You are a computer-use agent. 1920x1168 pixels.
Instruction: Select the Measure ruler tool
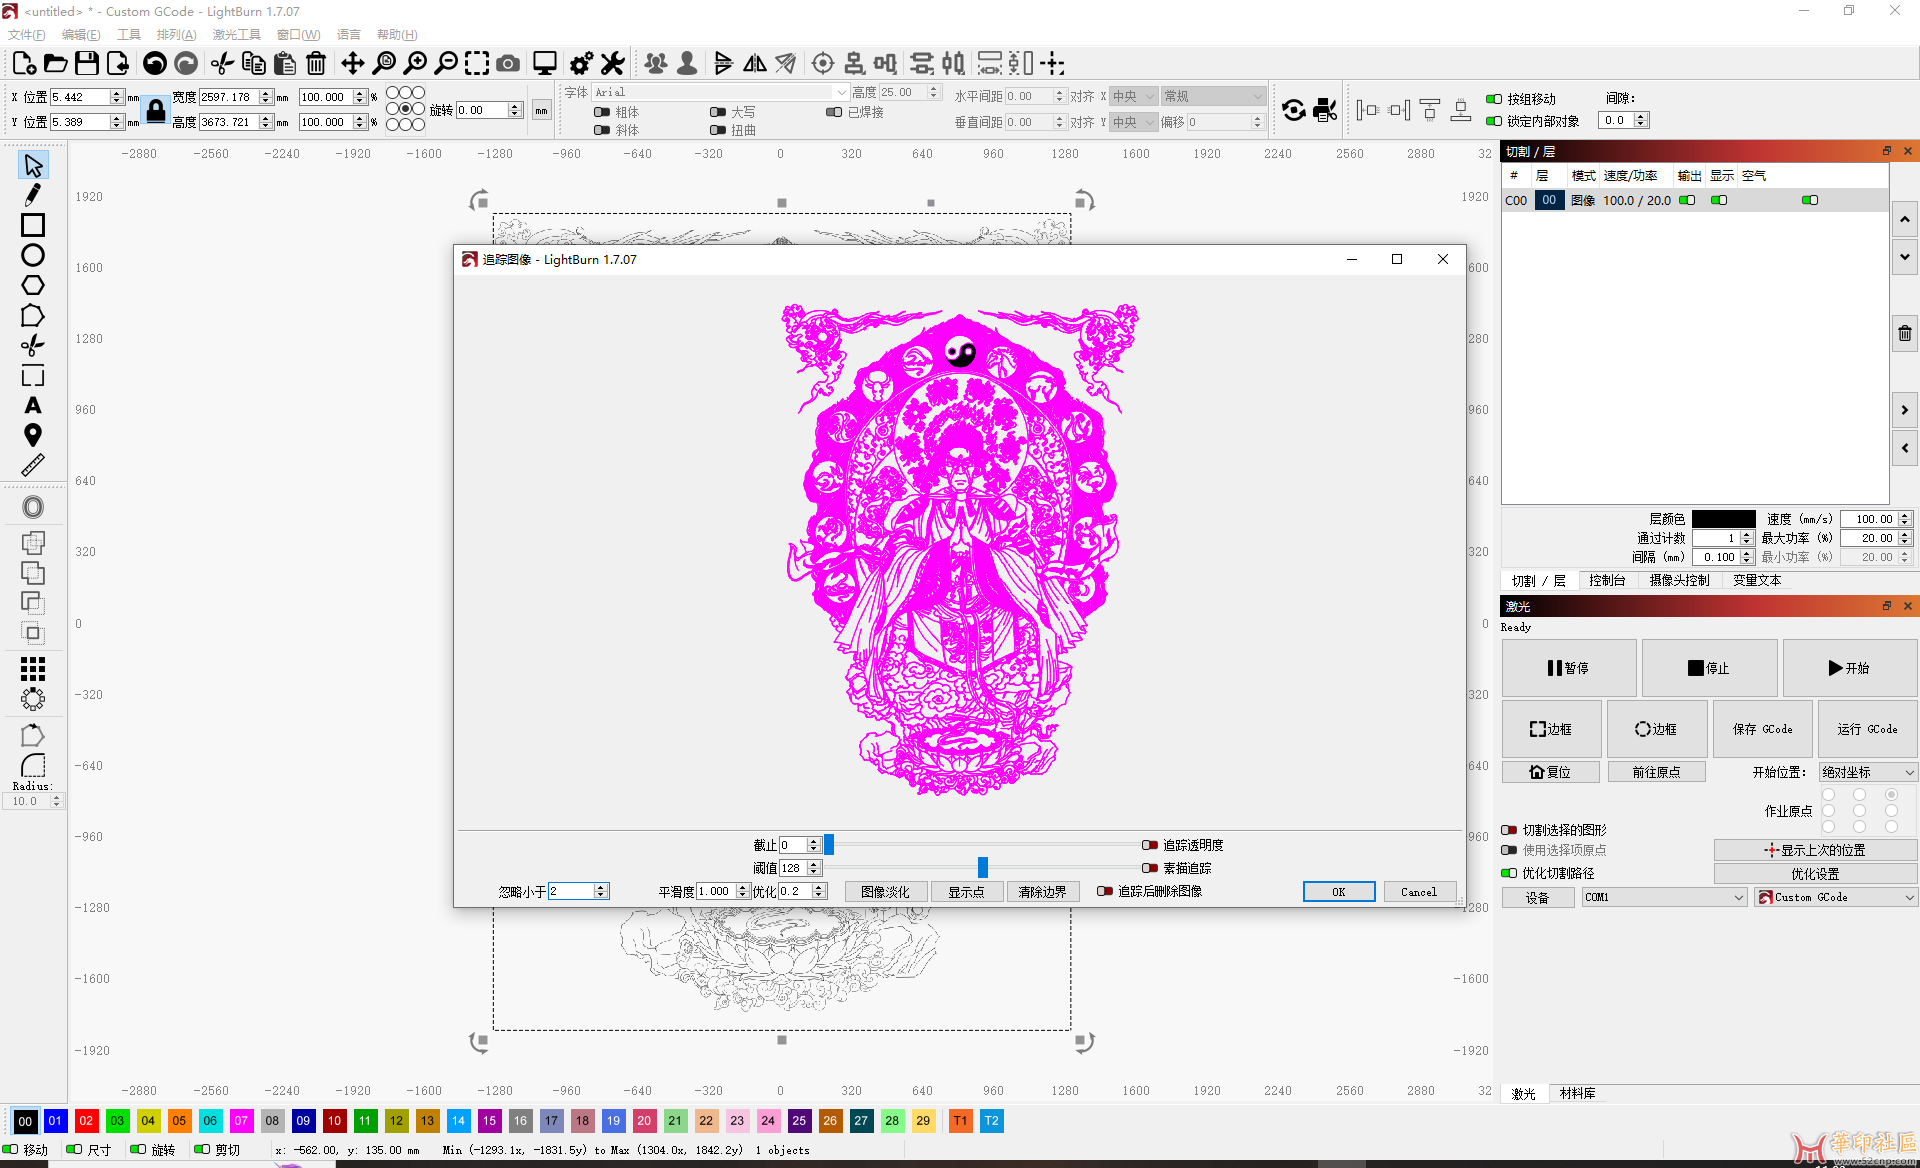[x=33, y=465]
